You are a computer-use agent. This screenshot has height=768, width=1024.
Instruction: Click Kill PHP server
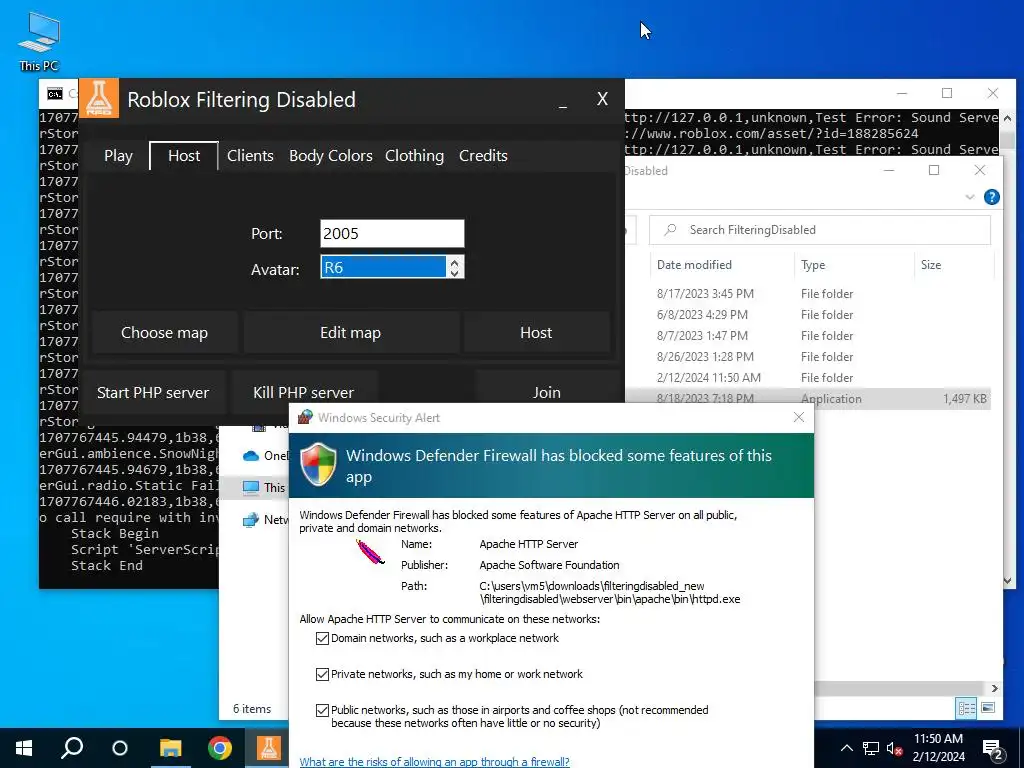[x=304, y=392]
